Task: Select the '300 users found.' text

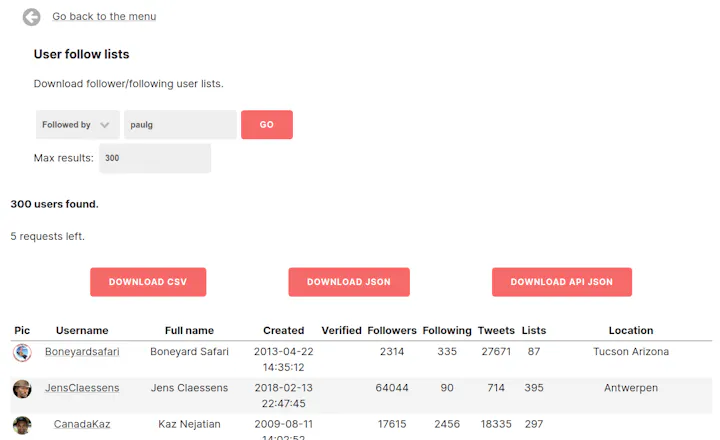Action: (x=55, y=204)
